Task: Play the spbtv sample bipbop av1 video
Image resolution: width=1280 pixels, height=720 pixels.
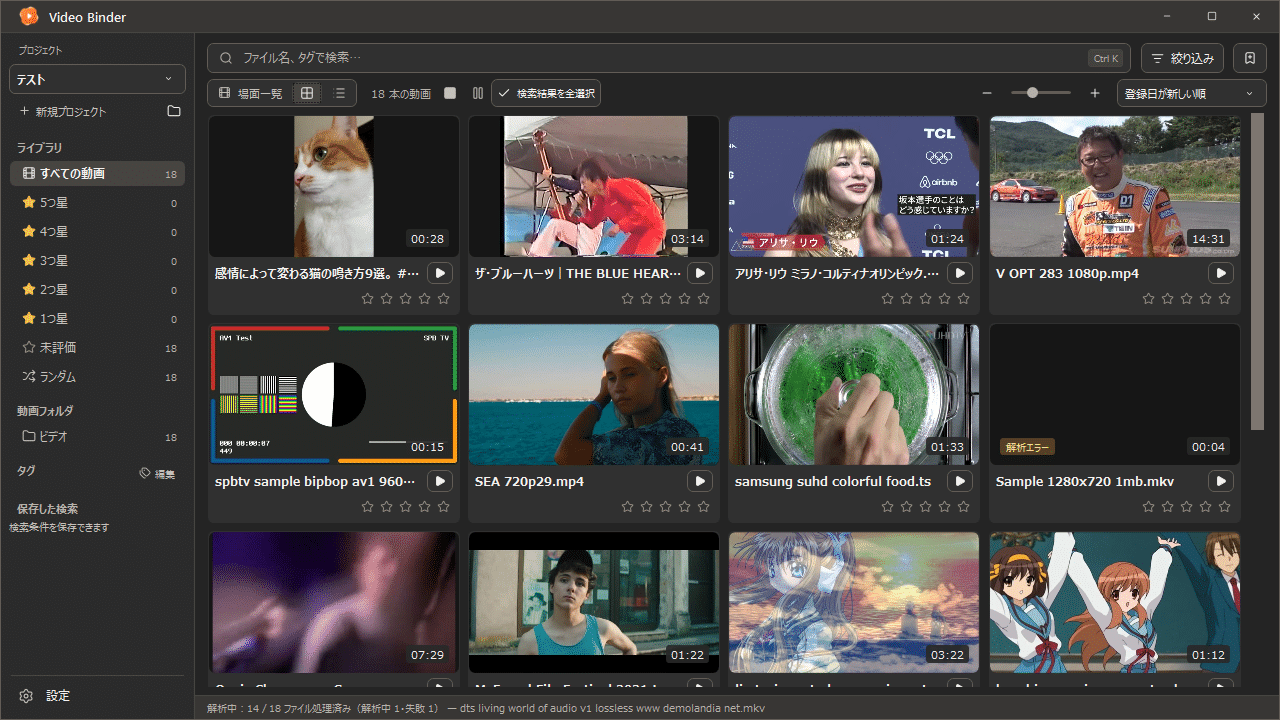Action: [439, 481]
